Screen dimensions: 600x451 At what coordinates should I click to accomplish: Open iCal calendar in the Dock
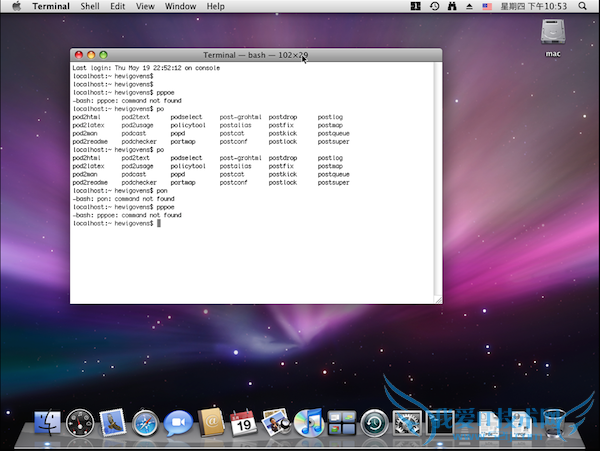pos(244,425)
